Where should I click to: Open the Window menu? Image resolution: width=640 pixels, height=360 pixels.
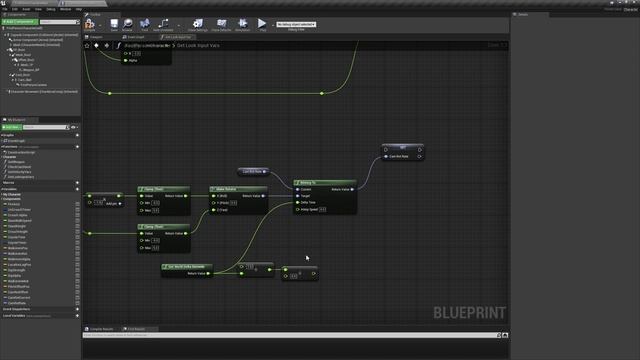(x=65, y=9)
